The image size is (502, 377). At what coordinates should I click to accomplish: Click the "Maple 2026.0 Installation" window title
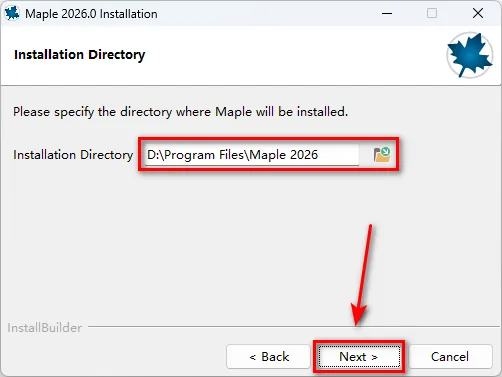(x=91, y=14)
